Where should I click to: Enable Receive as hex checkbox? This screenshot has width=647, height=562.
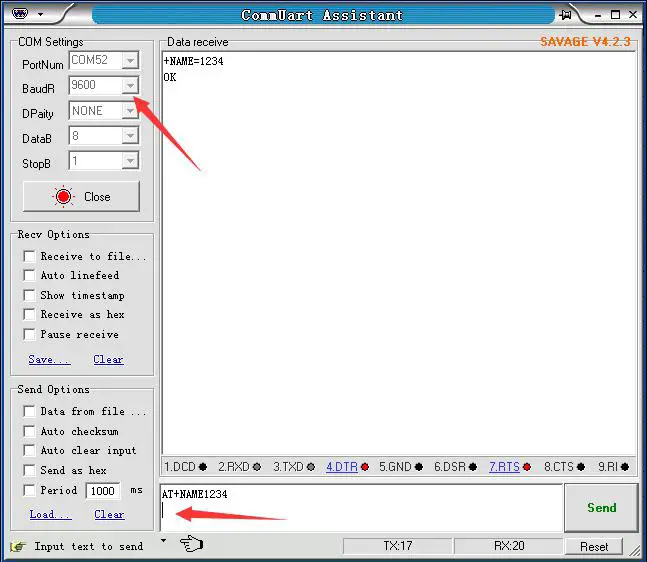29,314
